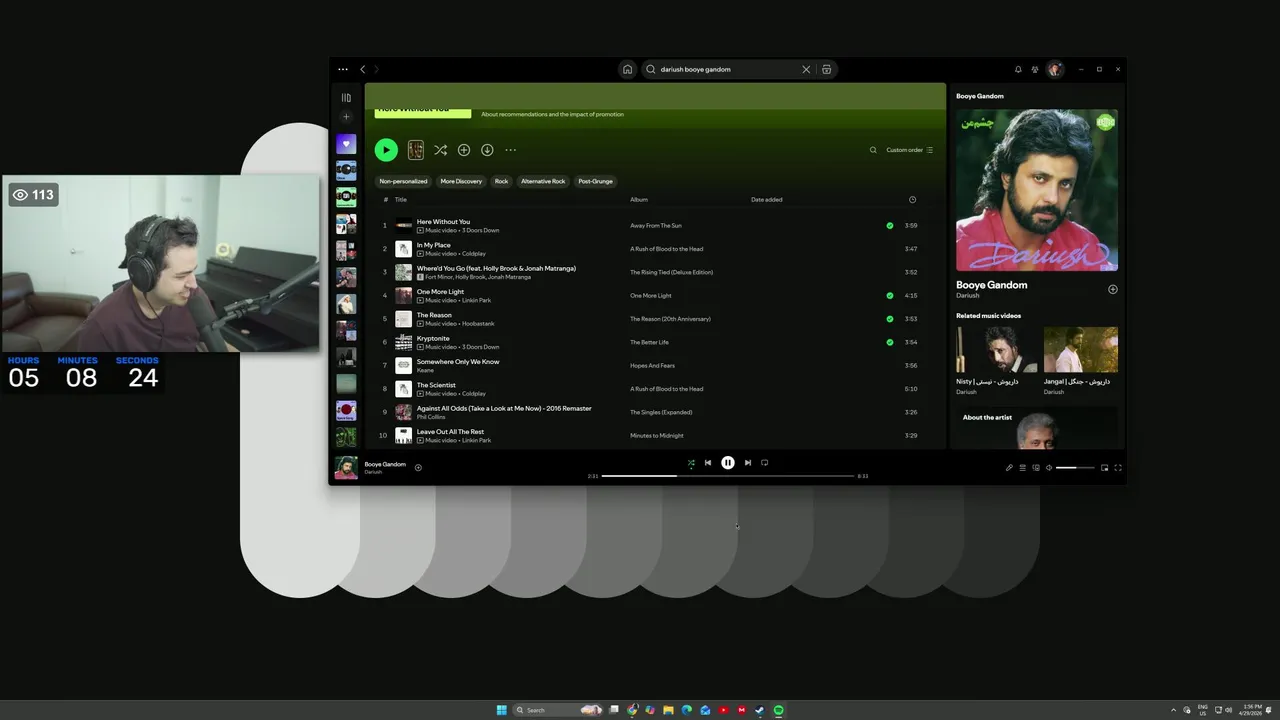The width and height of the screenshot is (1280, 720).
Task: Toggle saved checkmark for The Reason
Action: (x=890, y=319)
